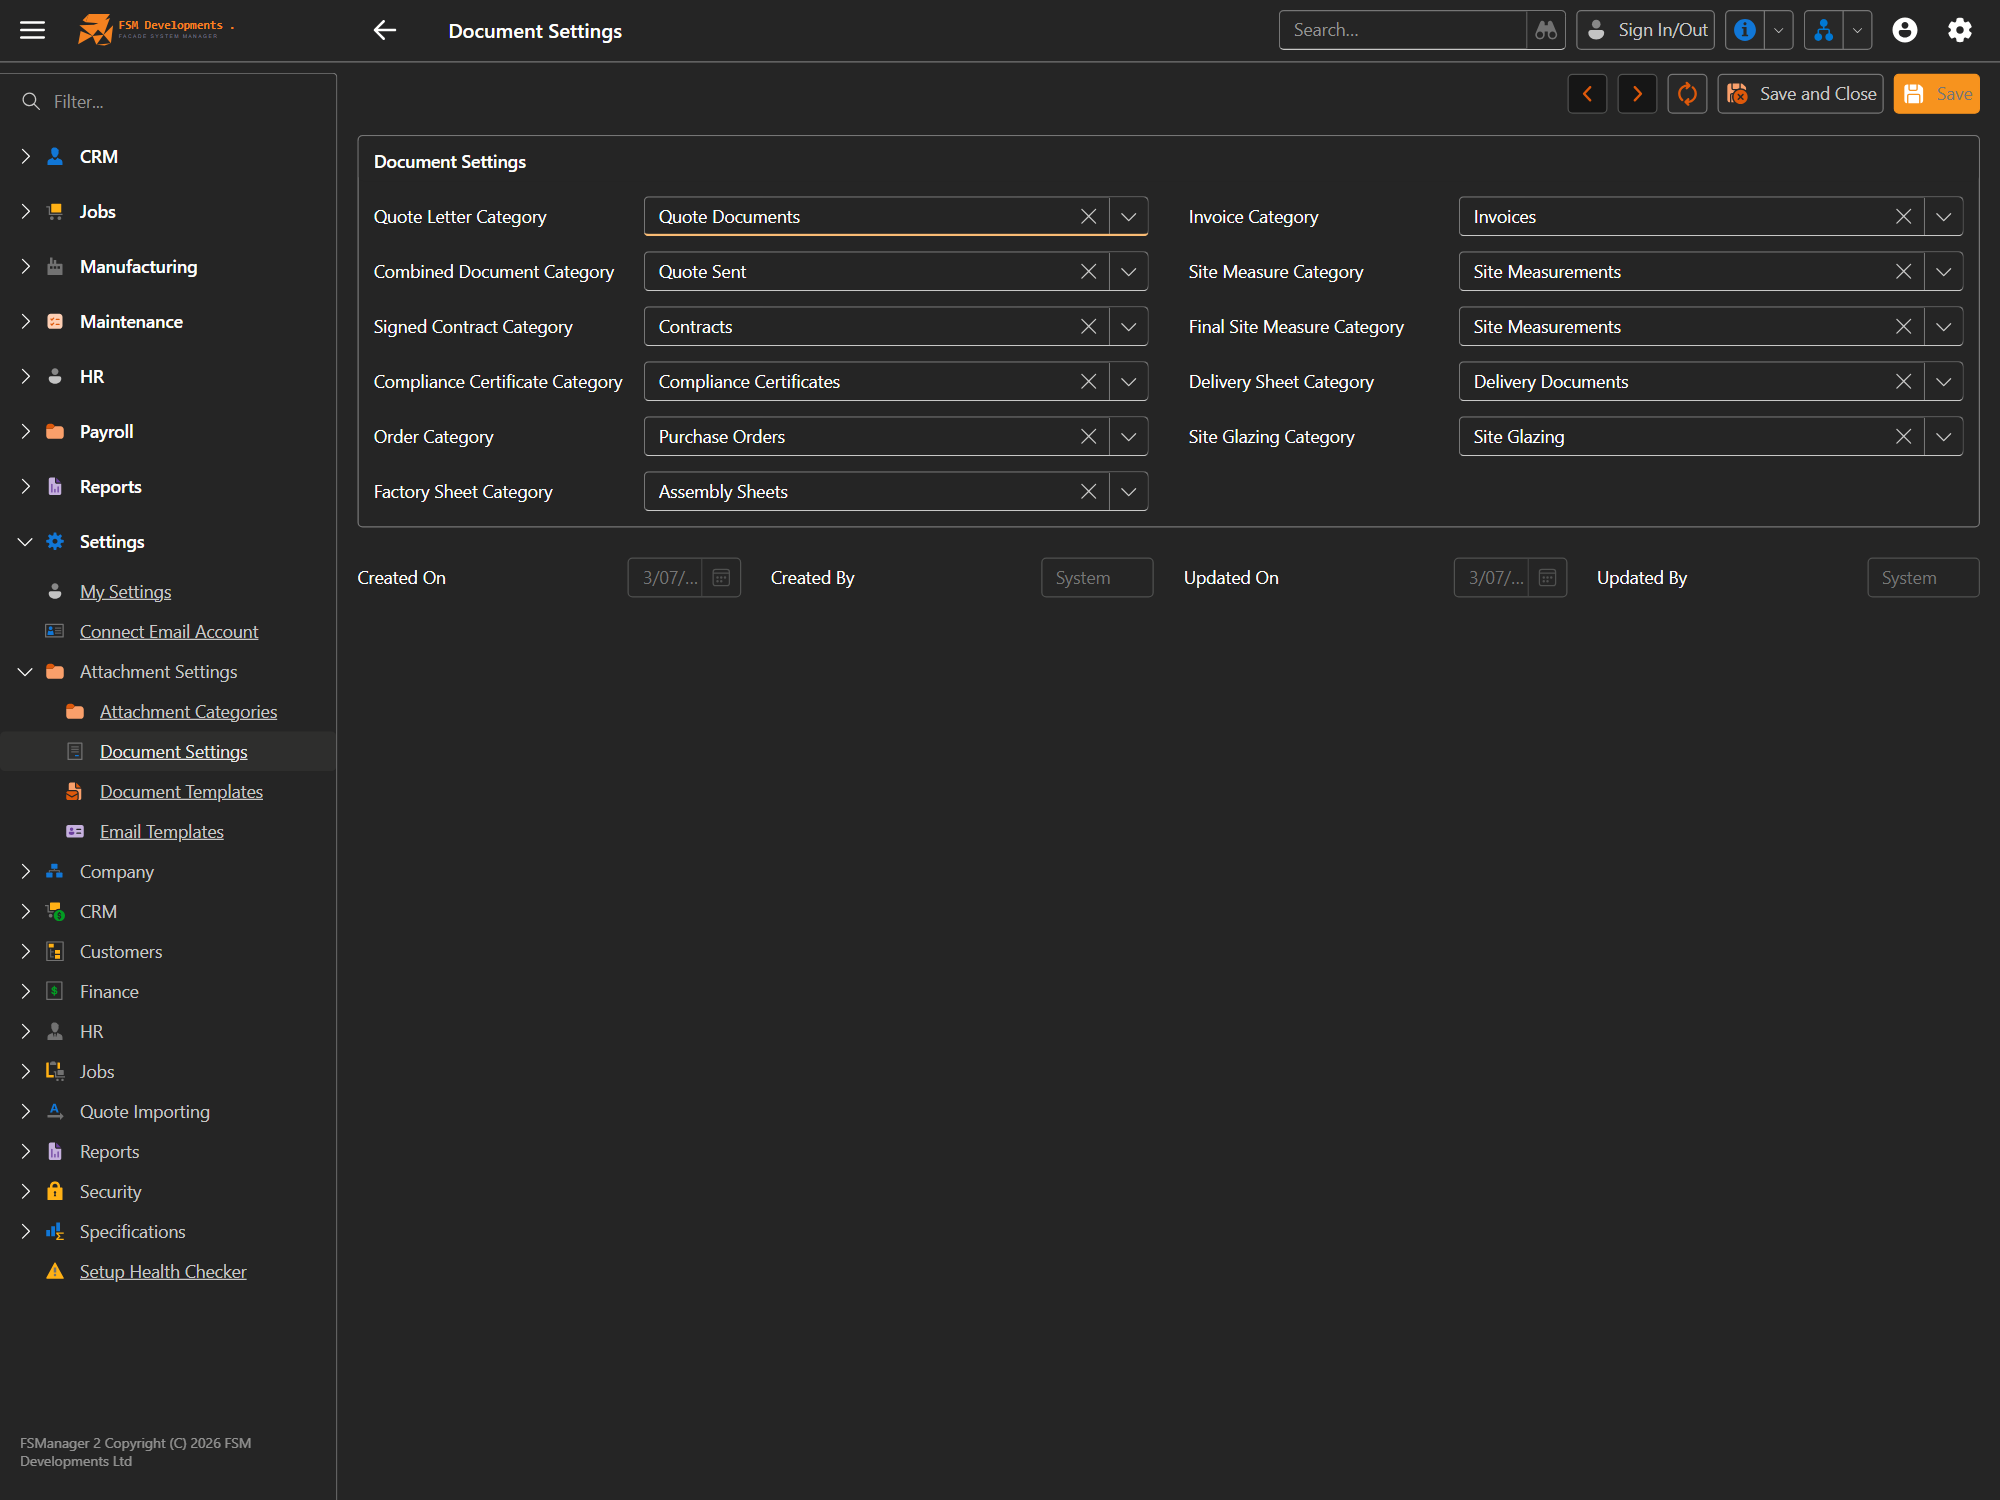
Task: Clear the Combined Document Category value
Action: coord(1088,272)
